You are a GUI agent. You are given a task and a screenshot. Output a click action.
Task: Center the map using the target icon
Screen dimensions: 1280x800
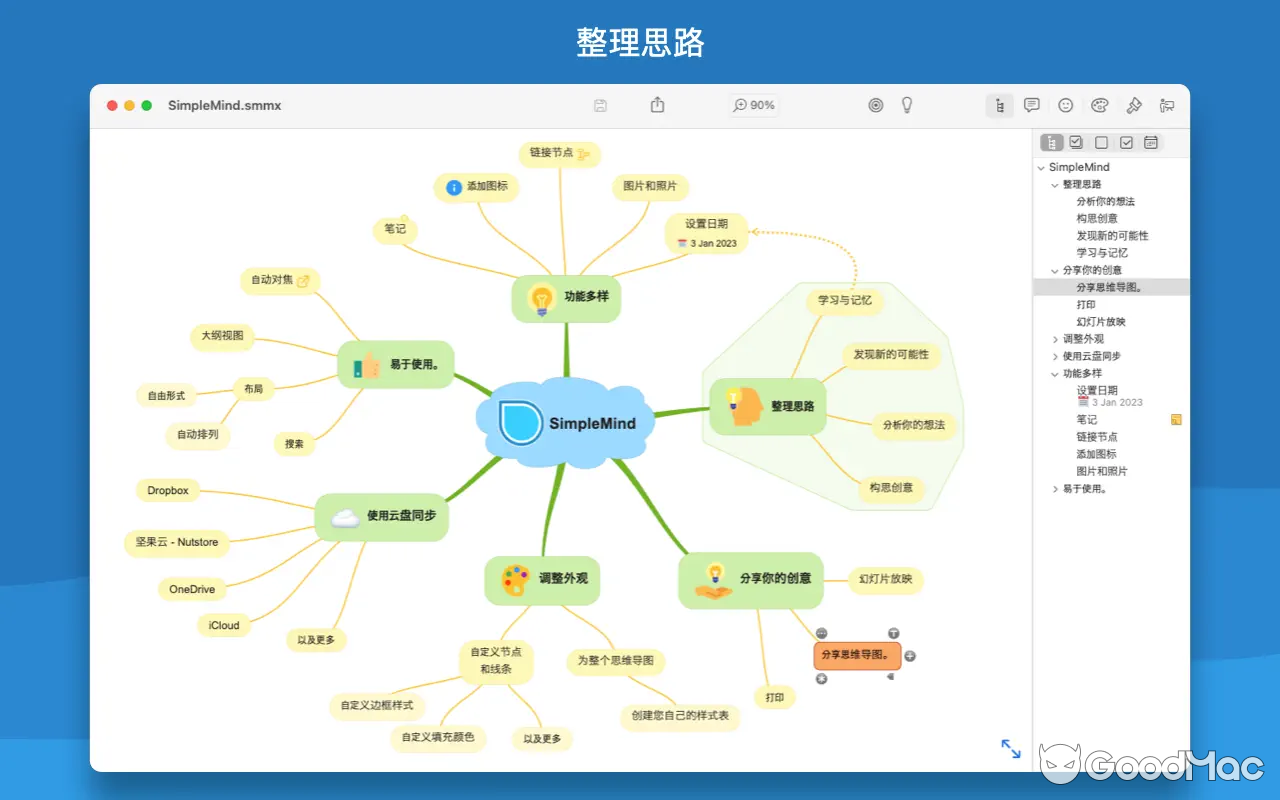pos(876,105)
